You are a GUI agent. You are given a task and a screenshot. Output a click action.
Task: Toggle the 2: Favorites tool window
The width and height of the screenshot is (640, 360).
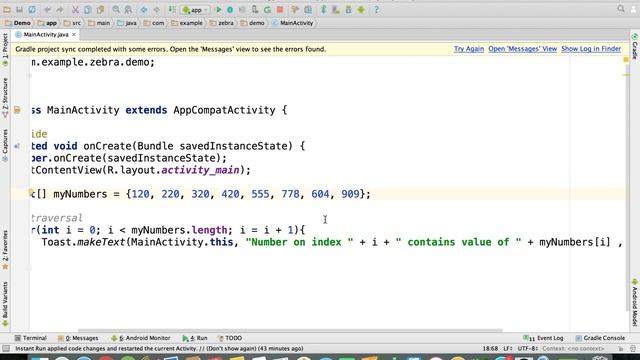[x=5, y=249]
